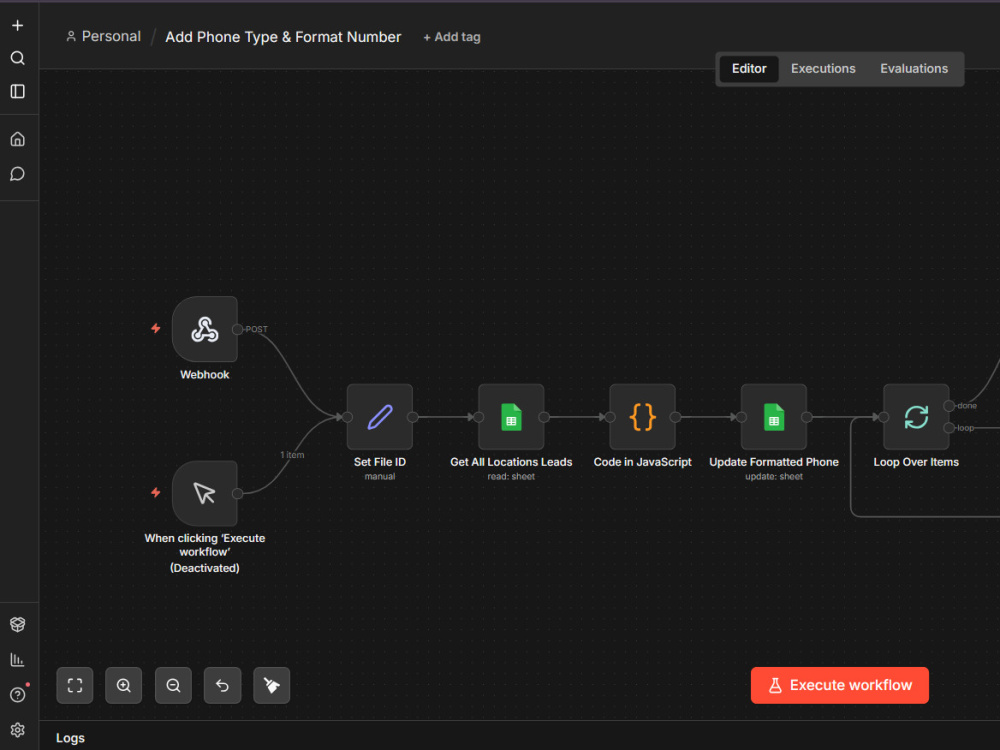Click the '1 item' connection label
The image size is (1000, 750).
point(292,455)
